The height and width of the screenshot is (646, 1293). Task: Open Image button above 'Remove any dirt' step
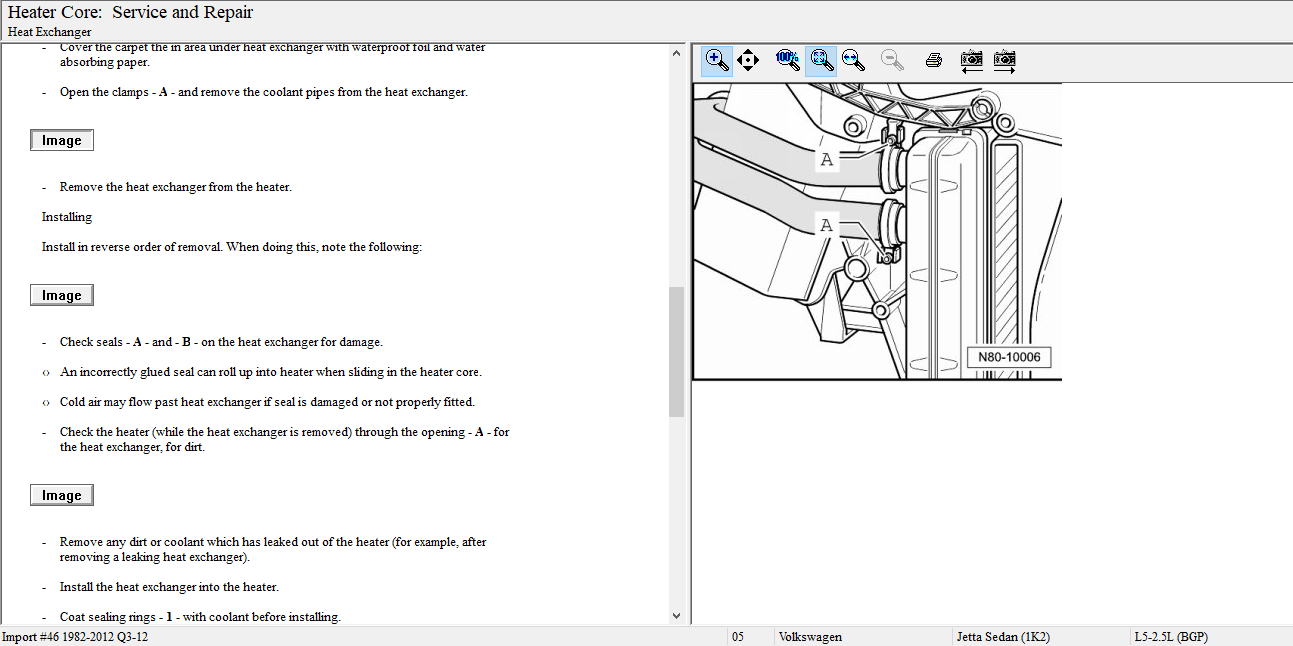(x=62, y=495)
